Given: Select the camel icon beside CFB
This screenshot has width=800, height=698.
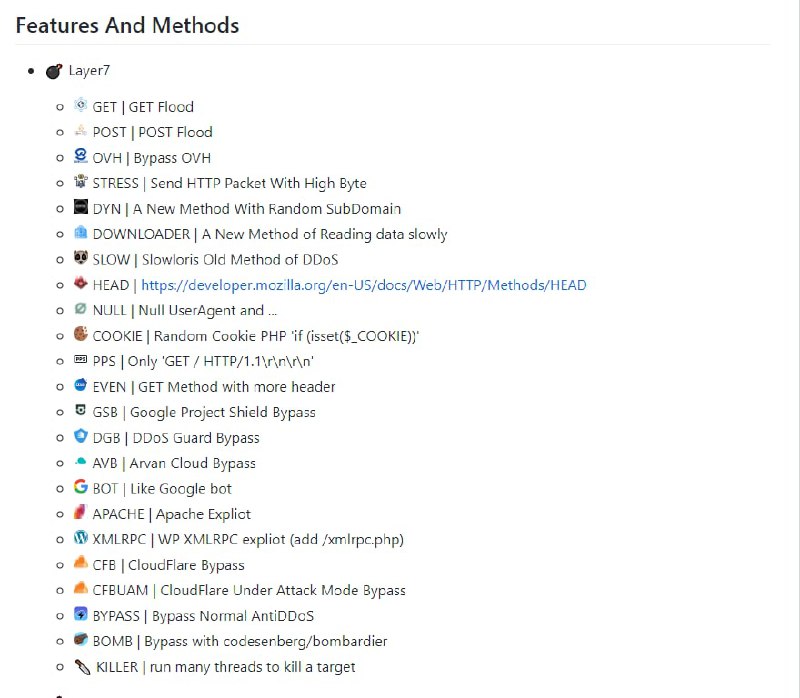Looking at the screenshot, I should [x=80, y=564].
